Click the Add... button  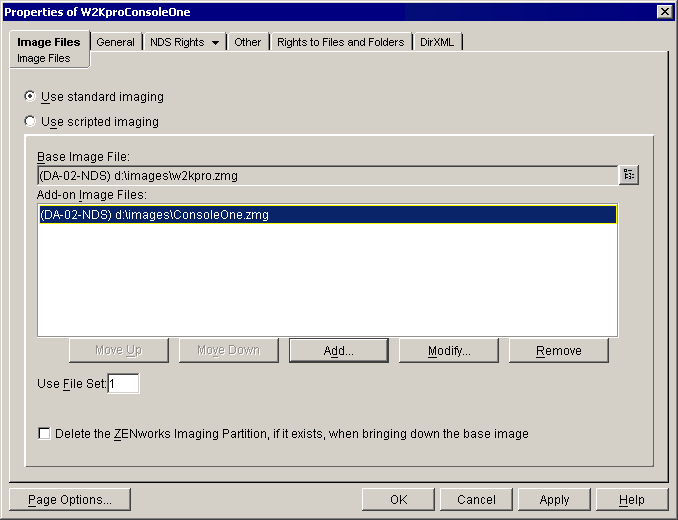pos(339,351)
